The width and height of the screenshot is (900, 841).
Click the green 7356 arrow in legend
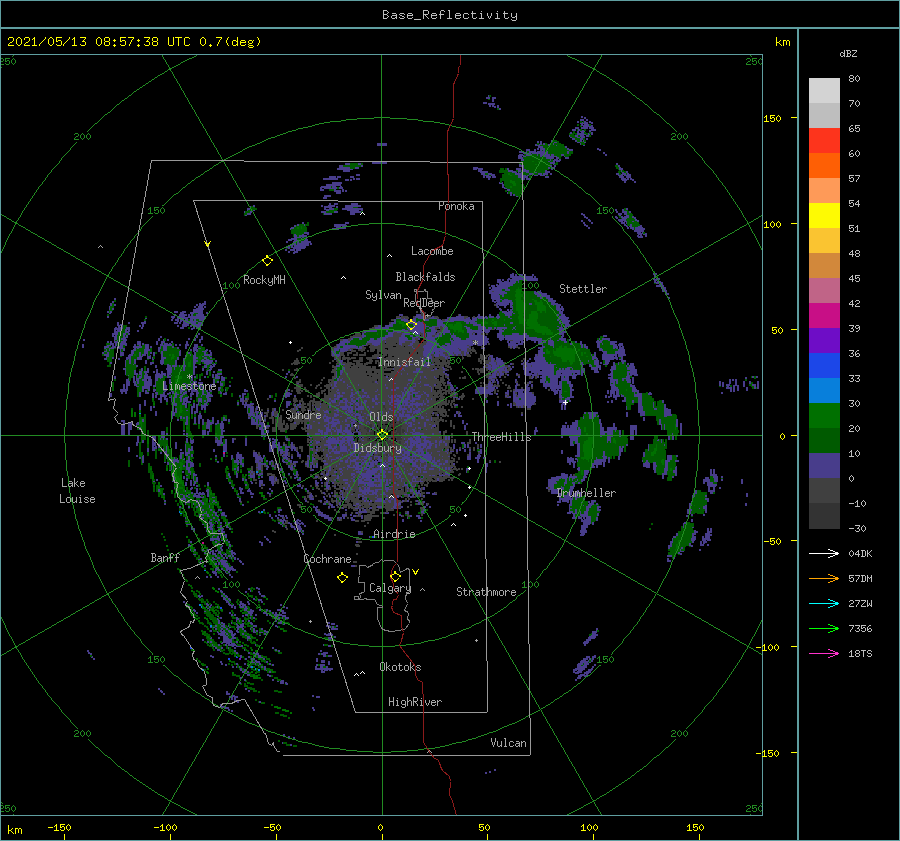pos(824,629)
